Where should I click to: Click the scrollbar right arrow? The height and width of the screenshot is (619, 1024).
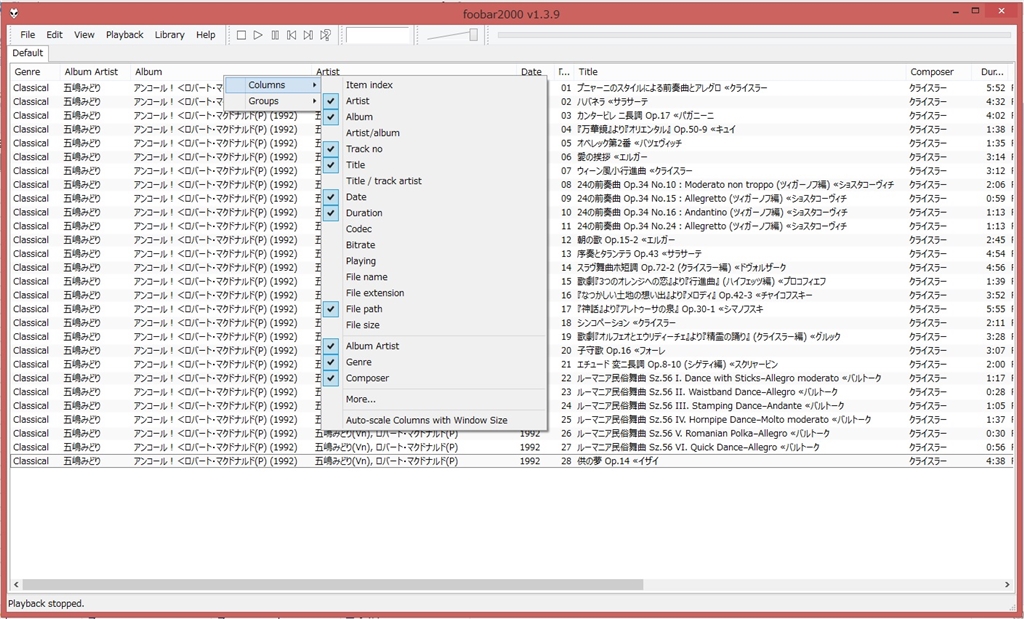point(1007,584)
